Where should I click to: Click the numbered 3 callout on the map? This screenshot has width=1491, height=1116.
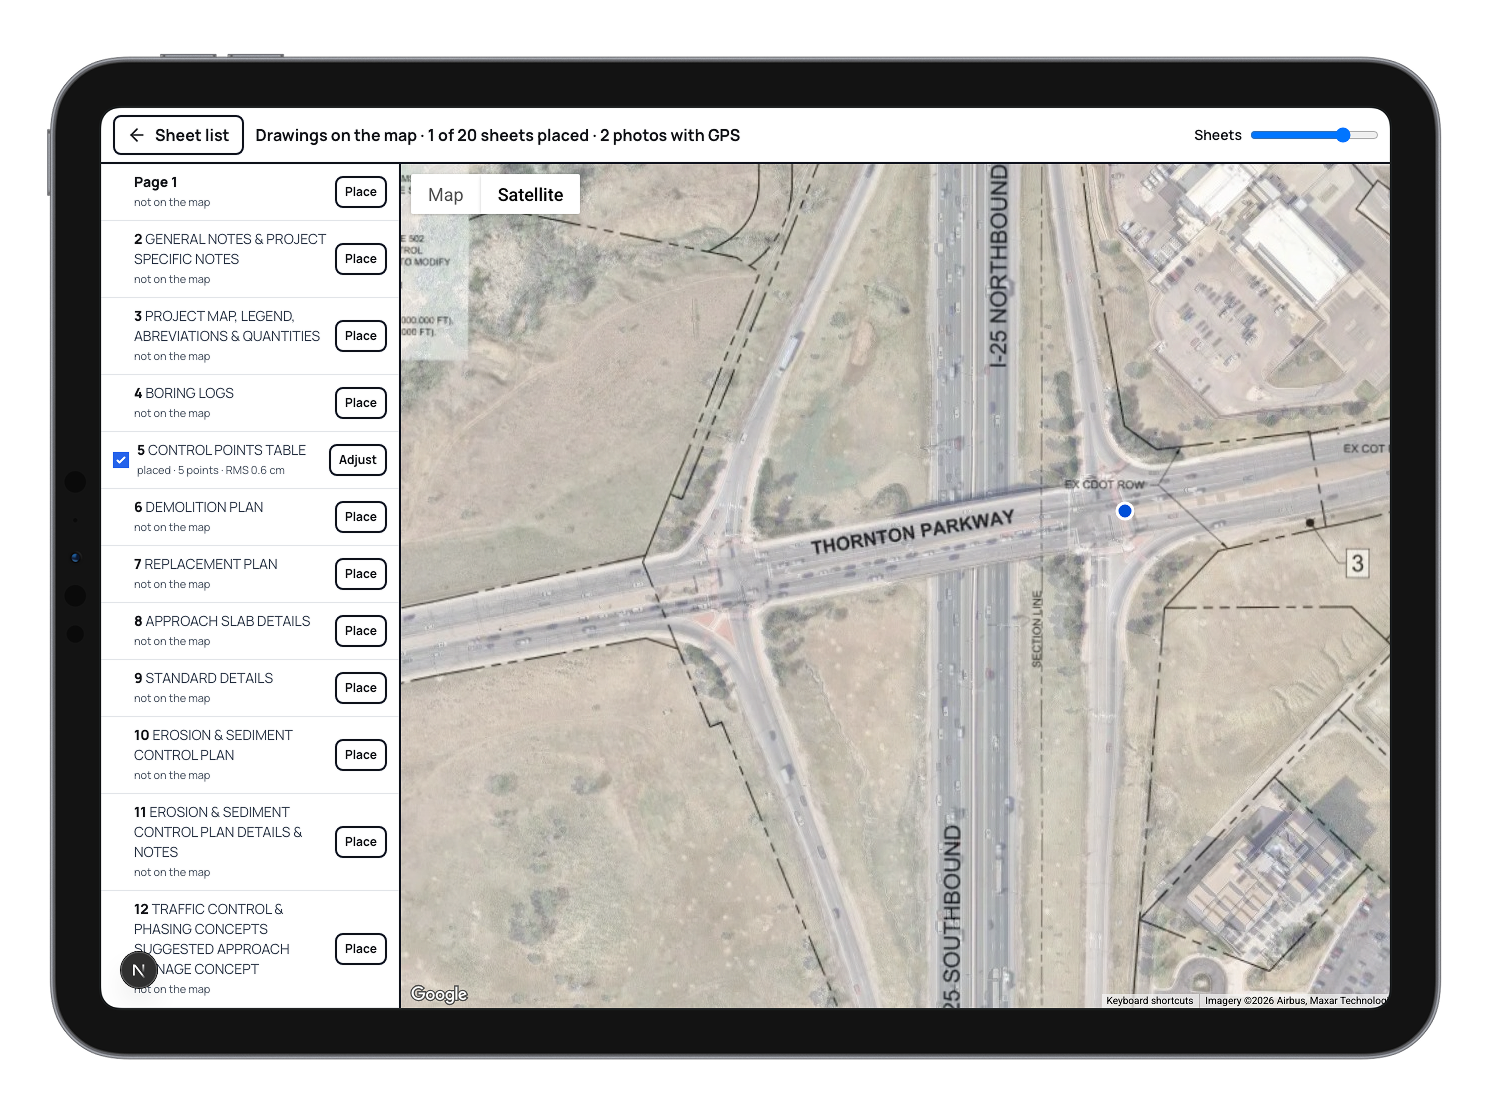tap(1357, 563)
